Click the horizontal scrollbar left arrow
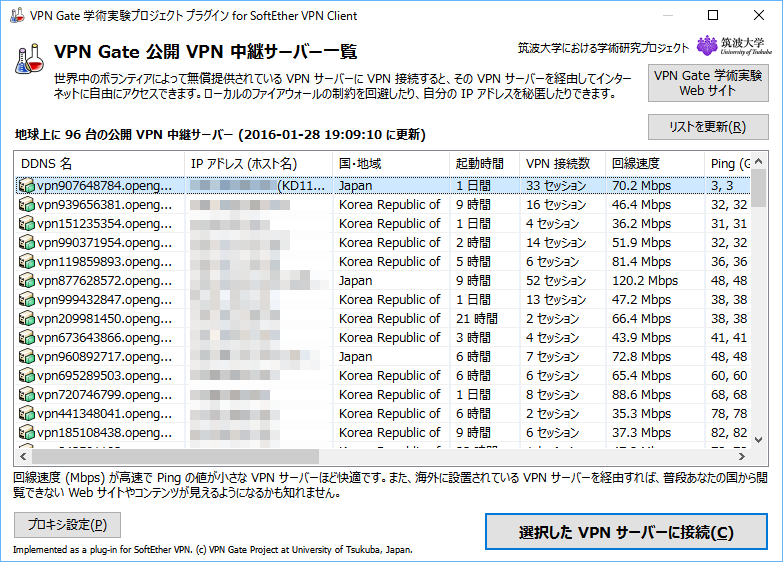 (23, 456)
